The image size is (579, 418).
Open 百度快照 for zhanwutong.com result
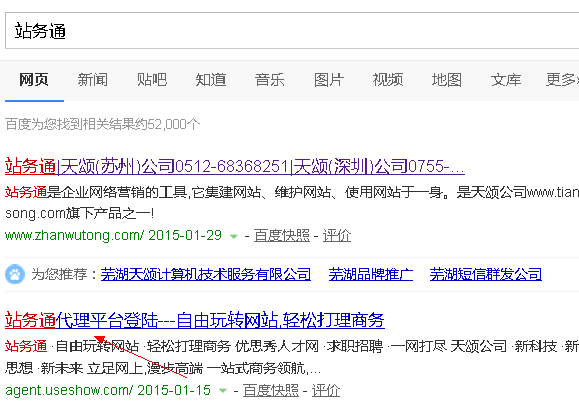point(282,236)
